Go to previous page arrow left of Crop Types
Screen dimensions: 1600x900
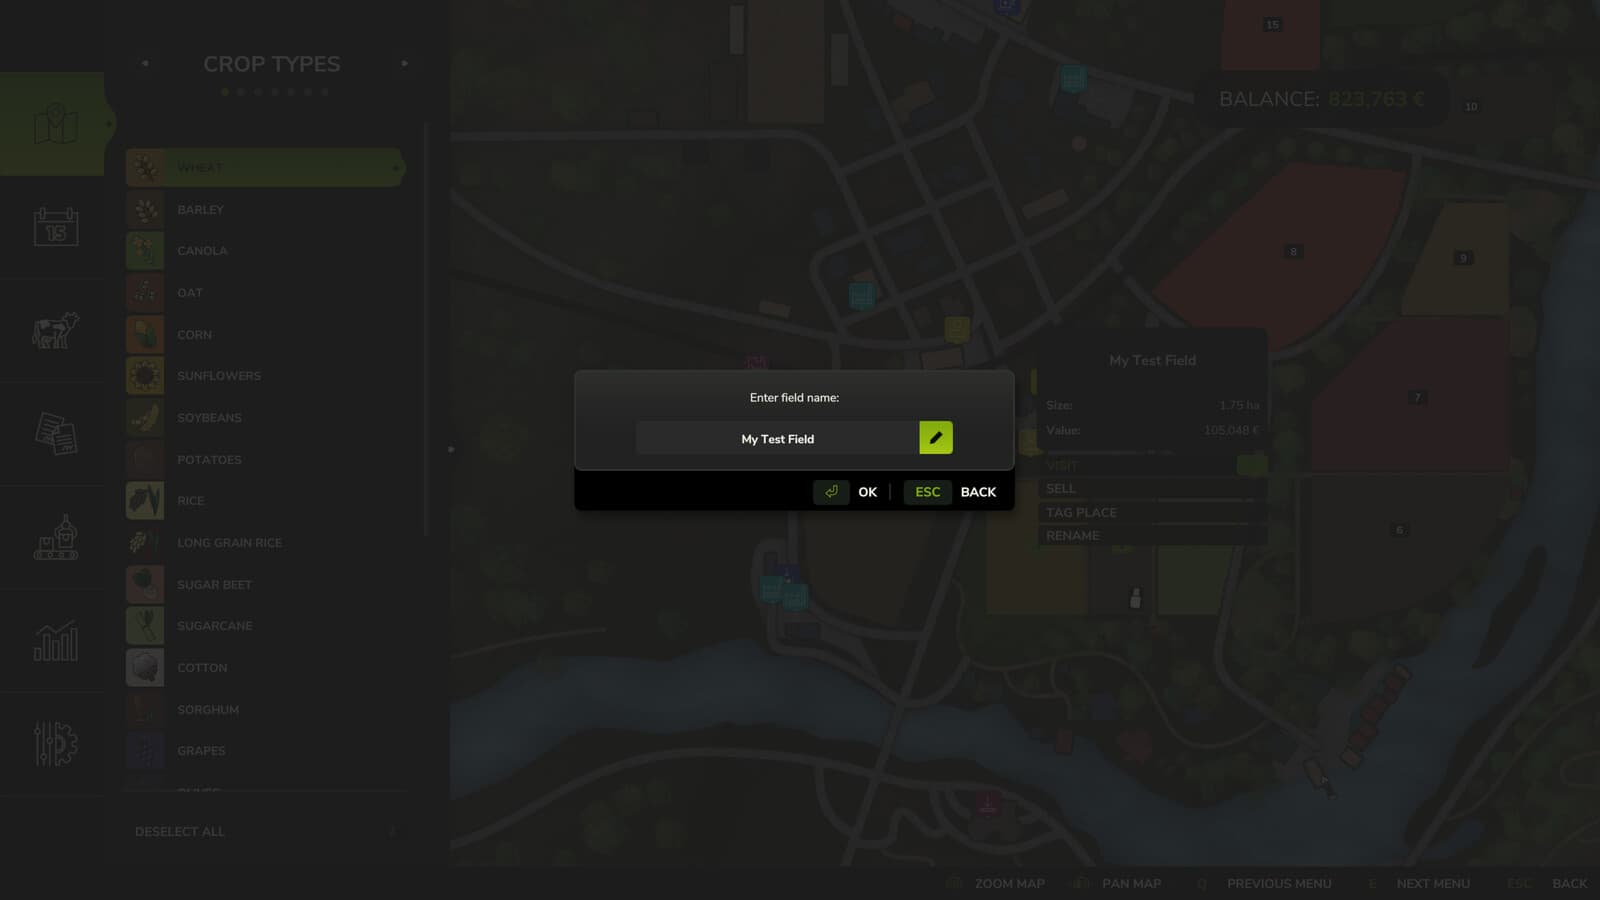click(x=145, y=63)
